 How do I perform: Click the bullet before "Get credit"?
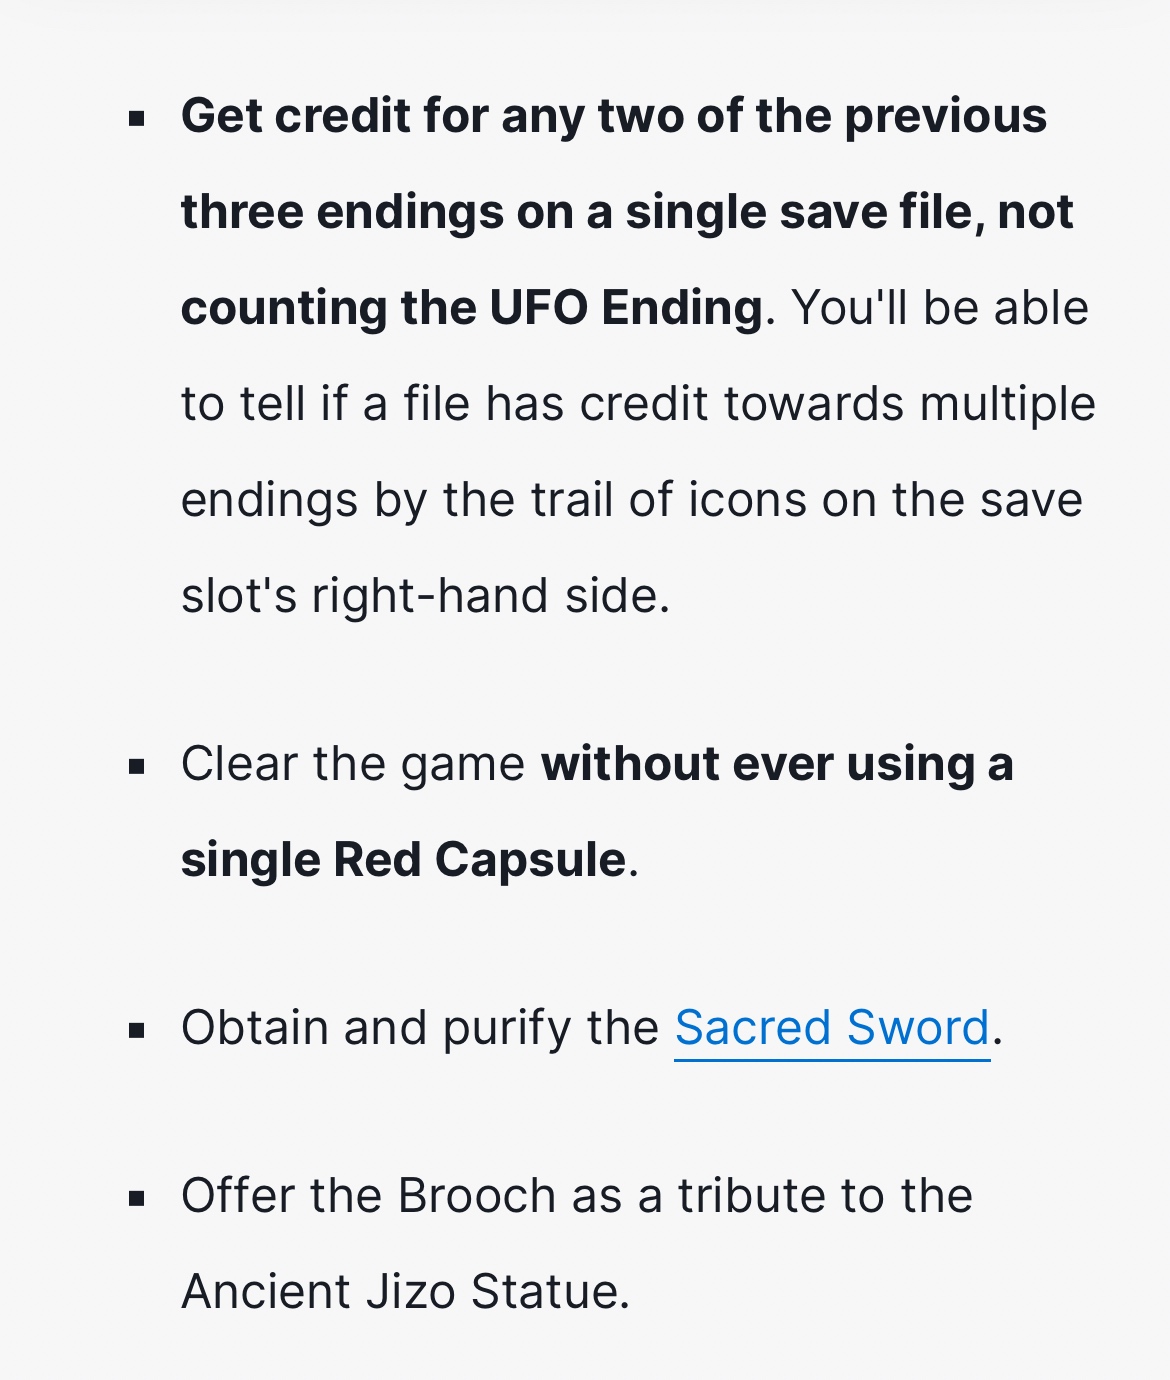point(138,120)
